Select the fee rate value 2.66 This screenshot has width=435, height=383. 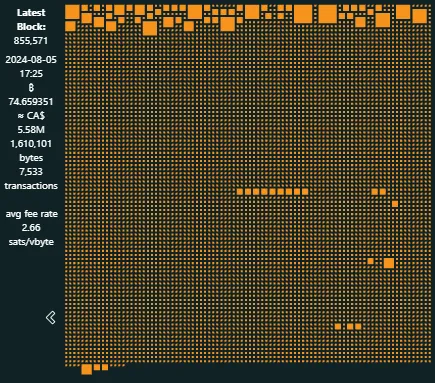(x=31, y=228)
